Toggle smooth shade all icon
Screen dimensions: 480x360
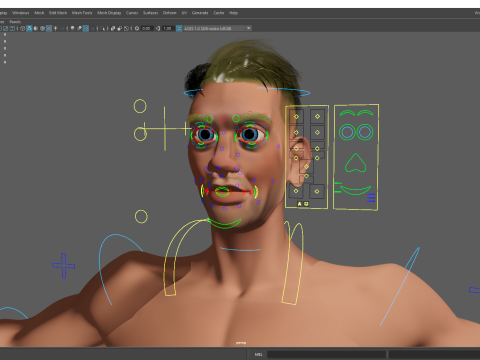[x=29, y=28]
